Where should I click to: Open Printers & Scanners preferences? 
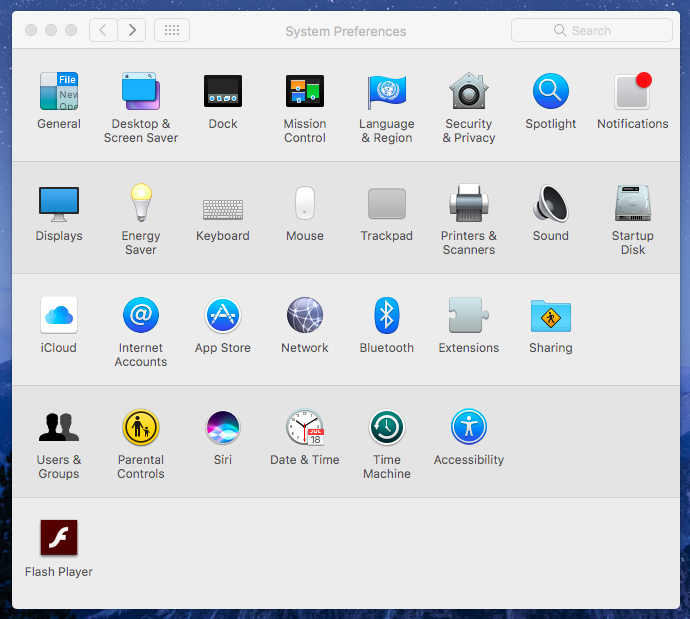coord(469,203)
